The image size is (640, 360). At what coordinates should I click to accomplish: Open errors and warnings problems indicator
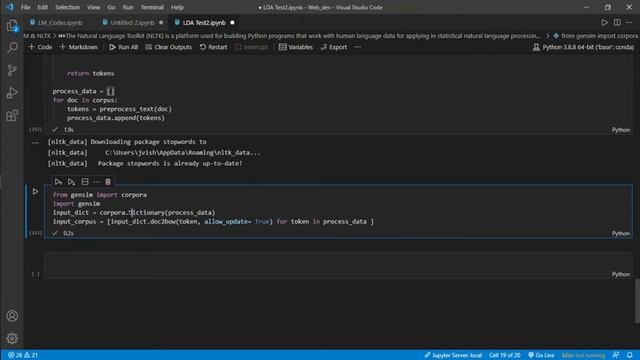click(23, 355)
